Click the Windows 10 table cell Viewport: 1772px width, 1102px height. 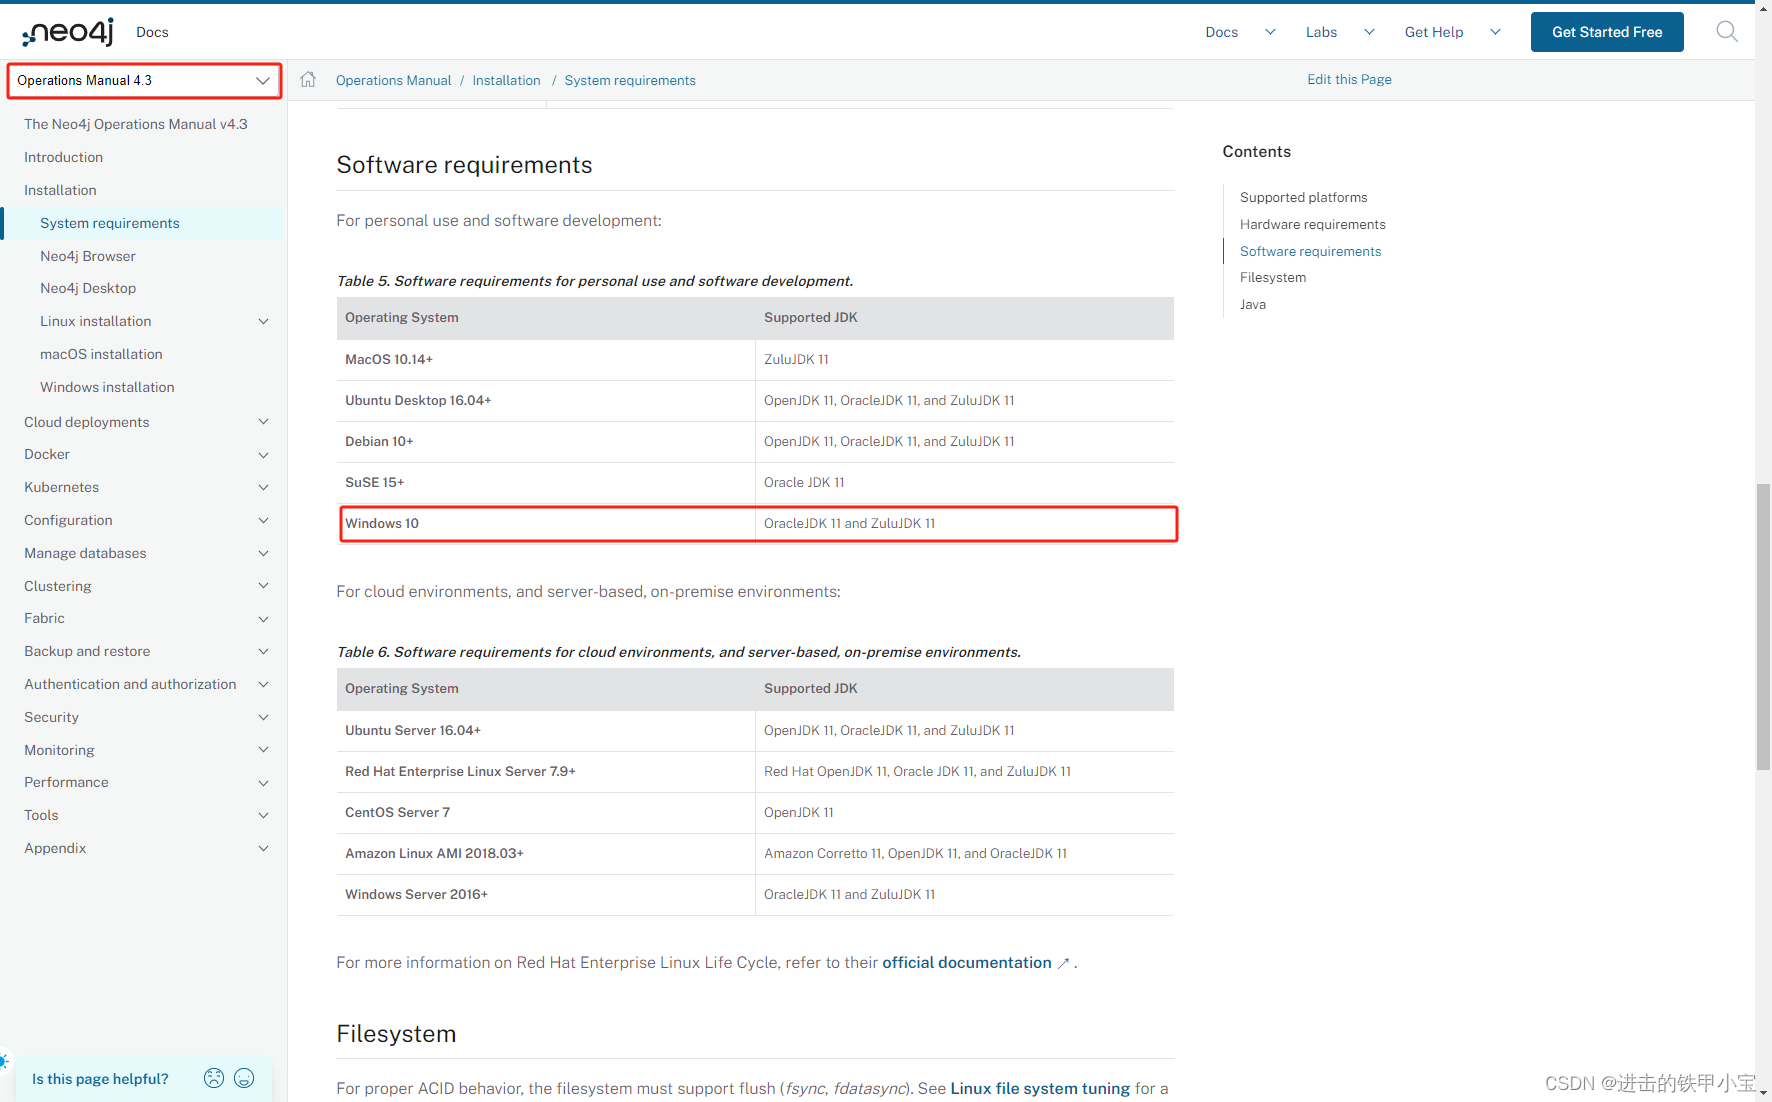(546, 523)
